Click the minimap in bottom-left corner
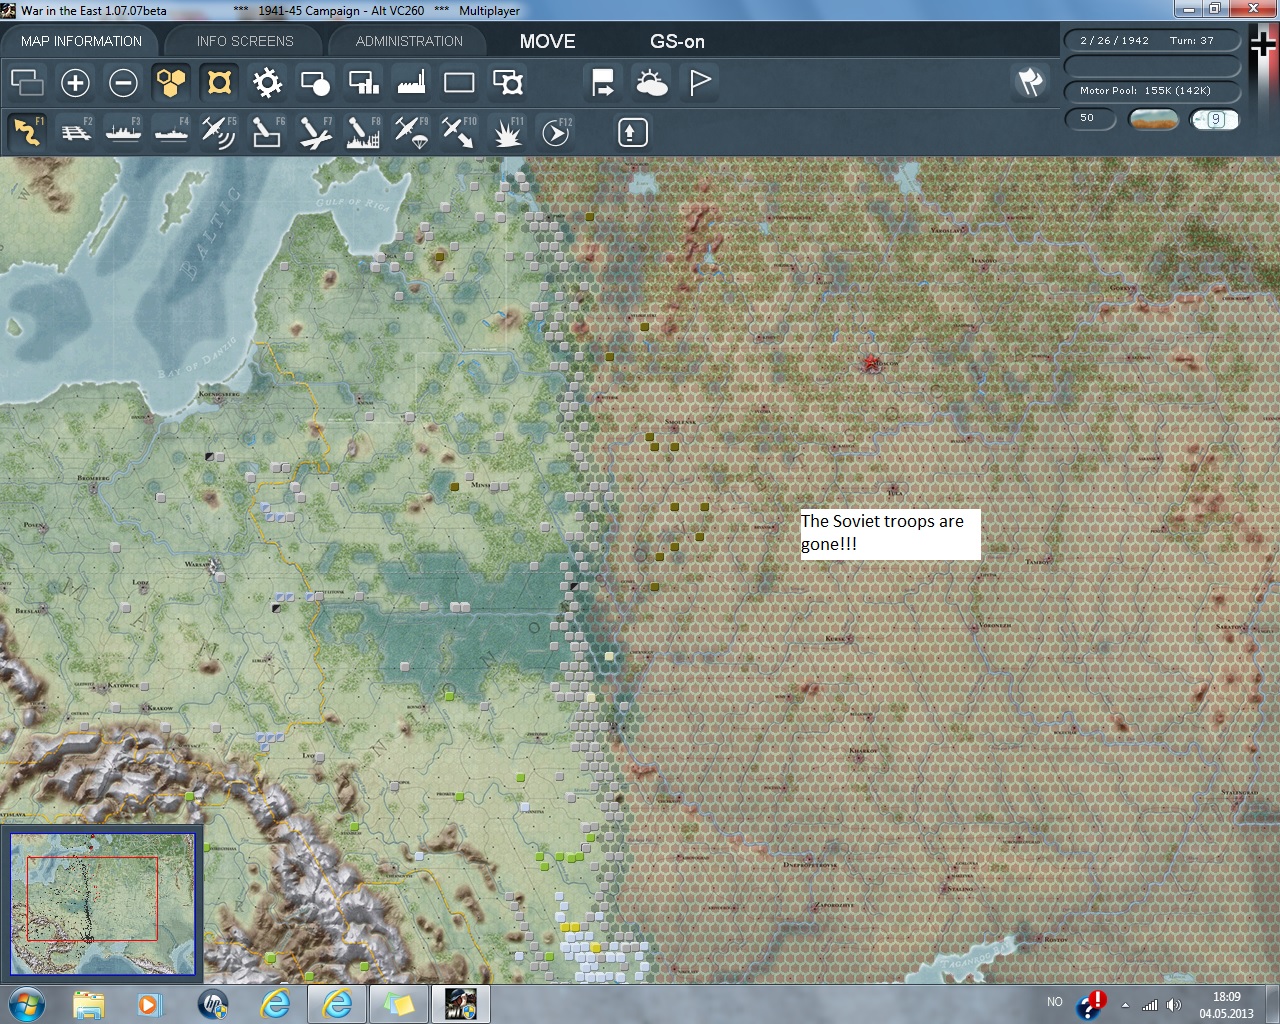Viewport: 1280px width, 1024px height. [x=102, y=903]
